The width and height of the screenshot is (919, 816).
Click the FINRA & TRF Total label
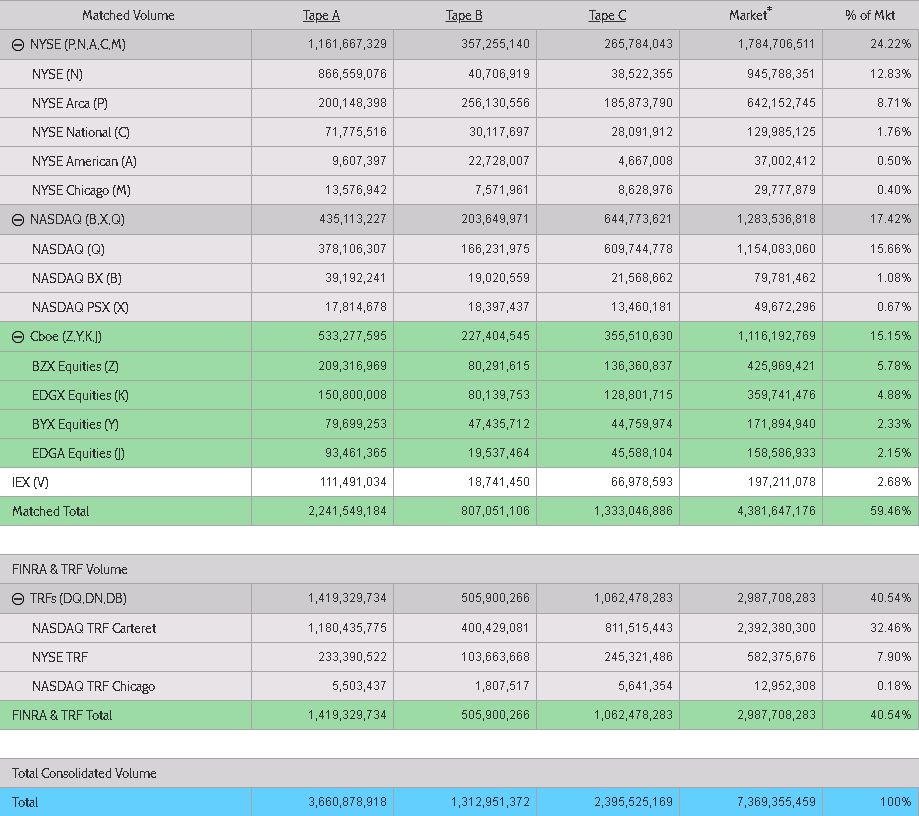pos(62,715)
